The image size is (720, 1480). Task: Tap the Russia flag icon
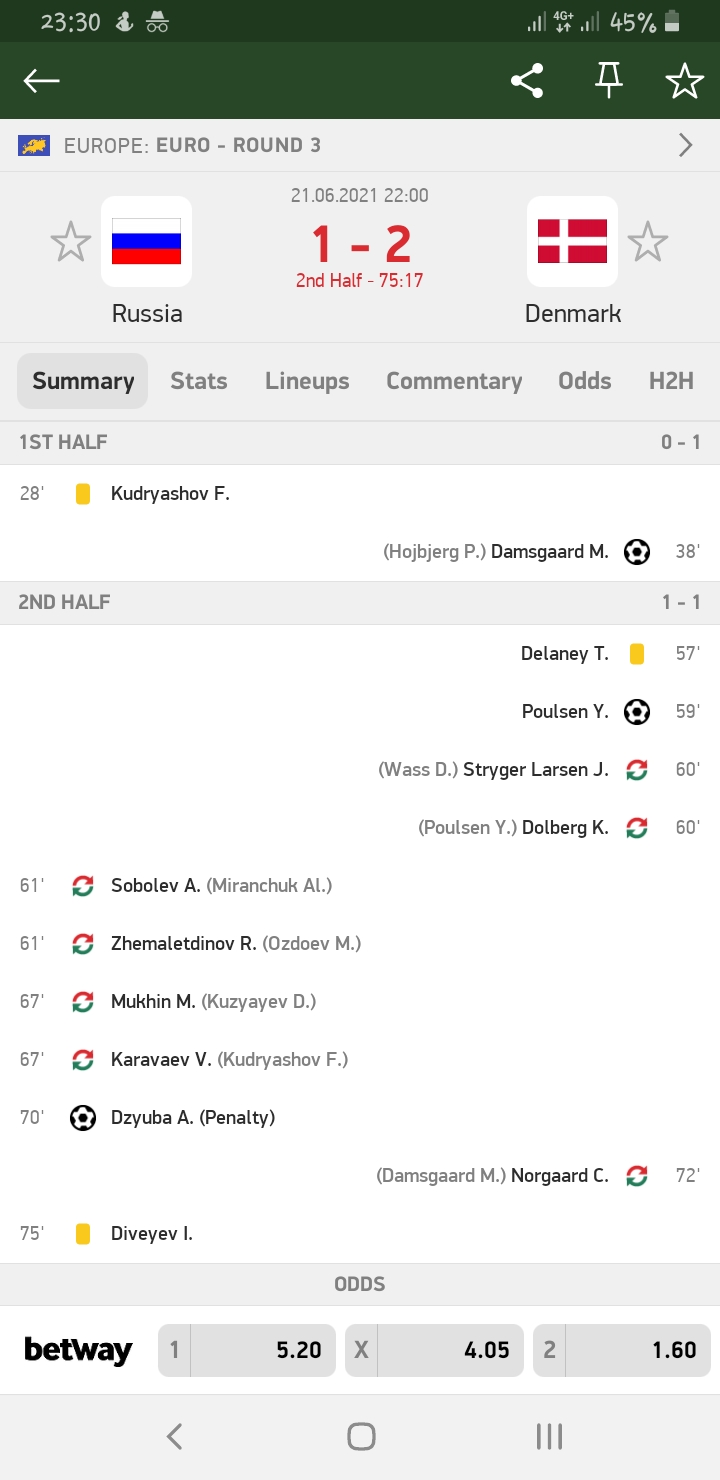point(146,242)
